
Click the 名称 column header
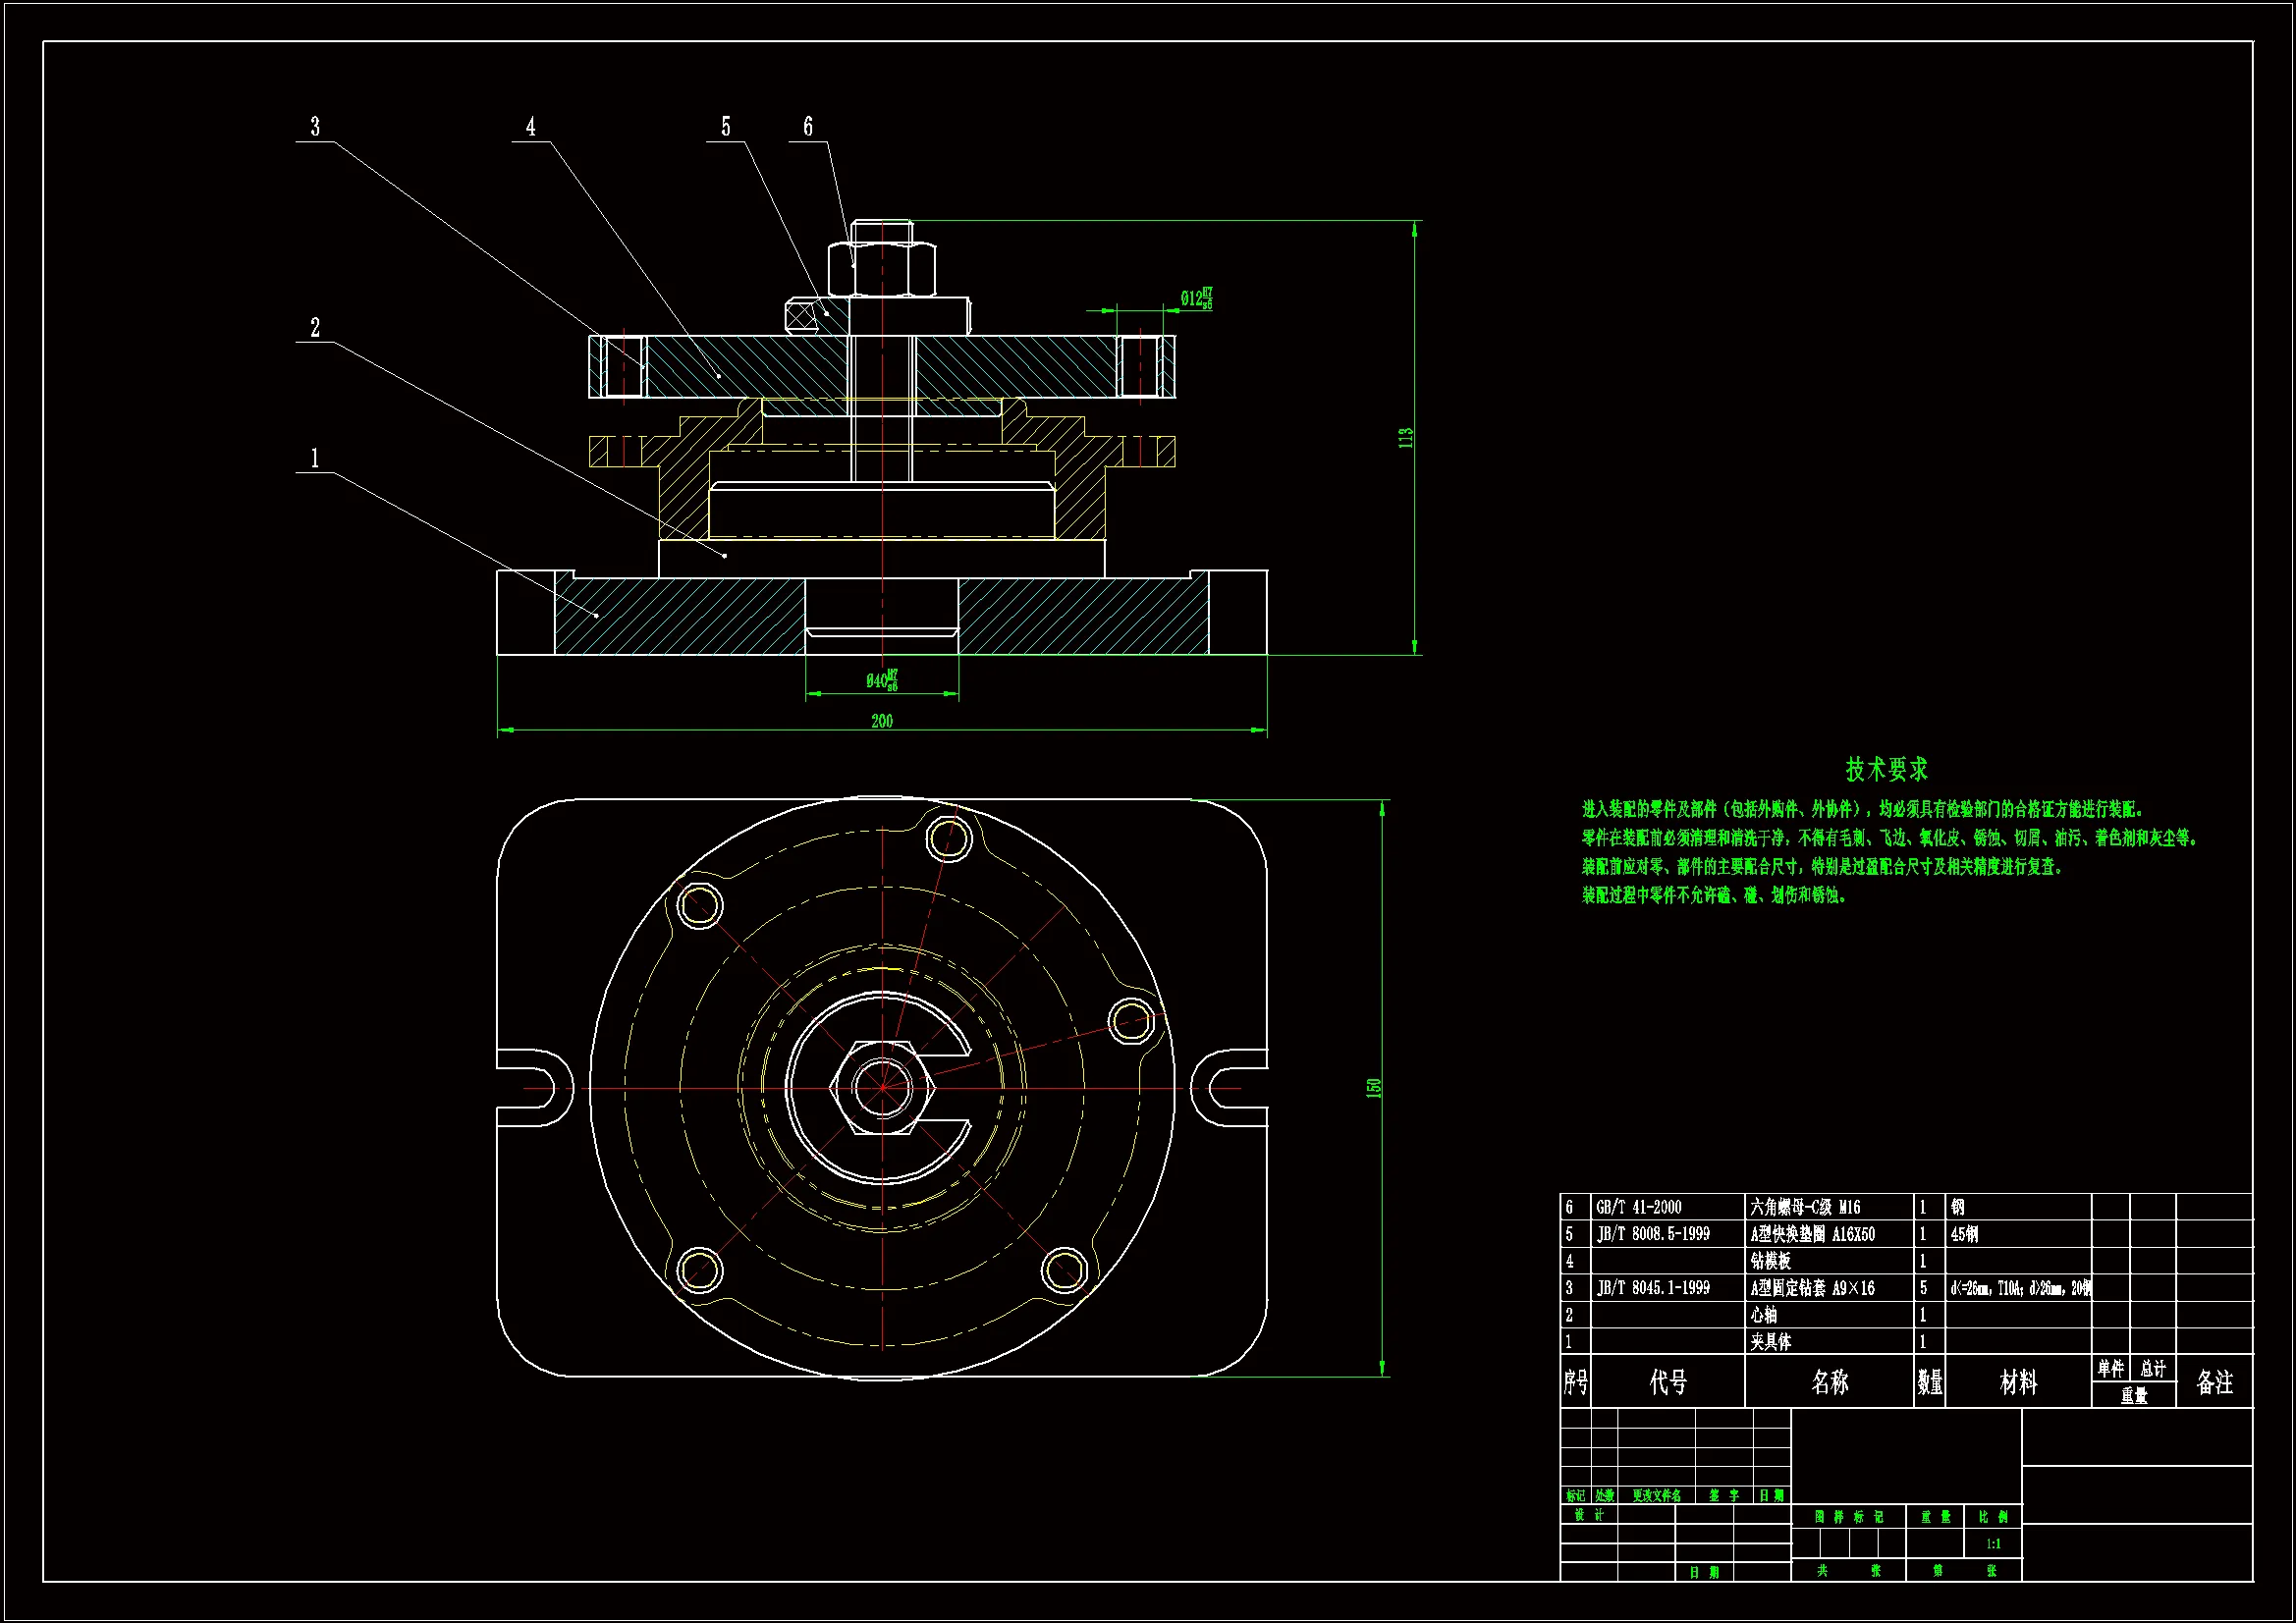tap(1829, 1382)
